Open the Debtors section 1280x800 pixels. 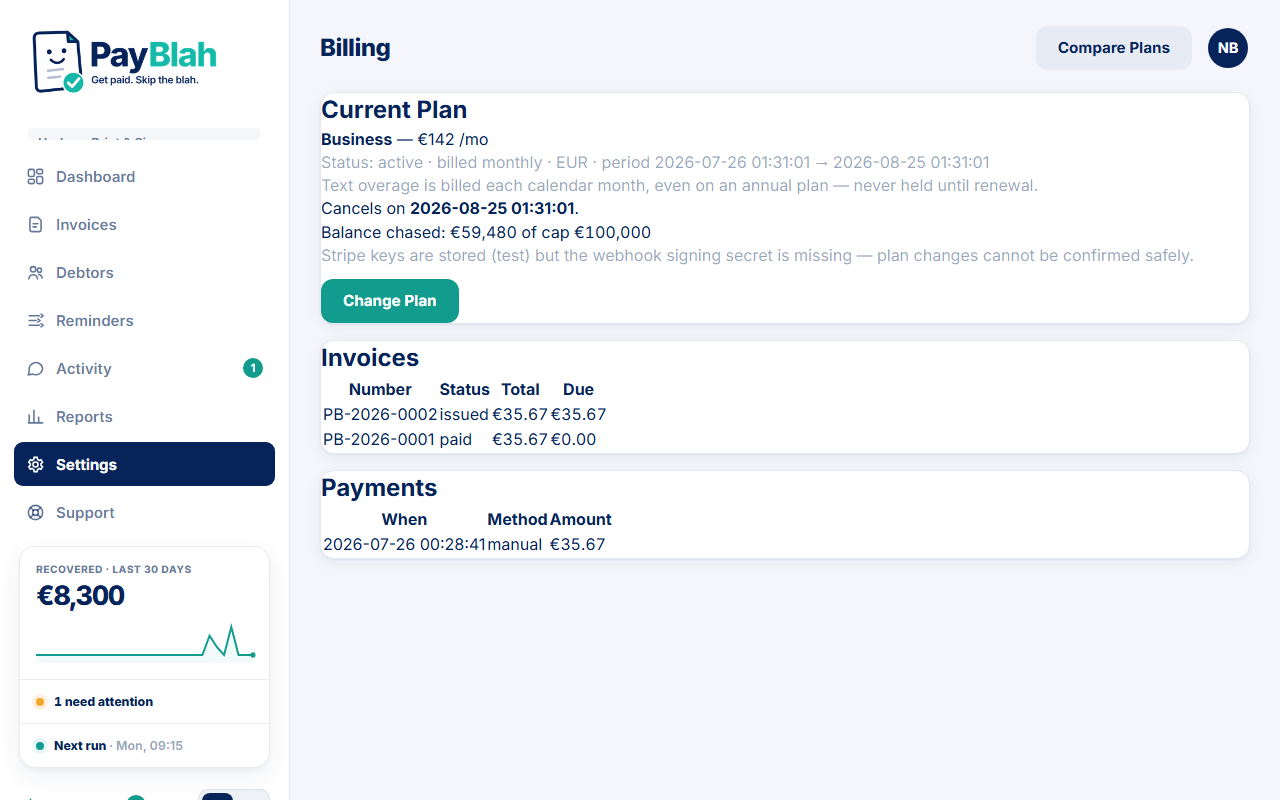pyautogui.click(x=144, y=273)
